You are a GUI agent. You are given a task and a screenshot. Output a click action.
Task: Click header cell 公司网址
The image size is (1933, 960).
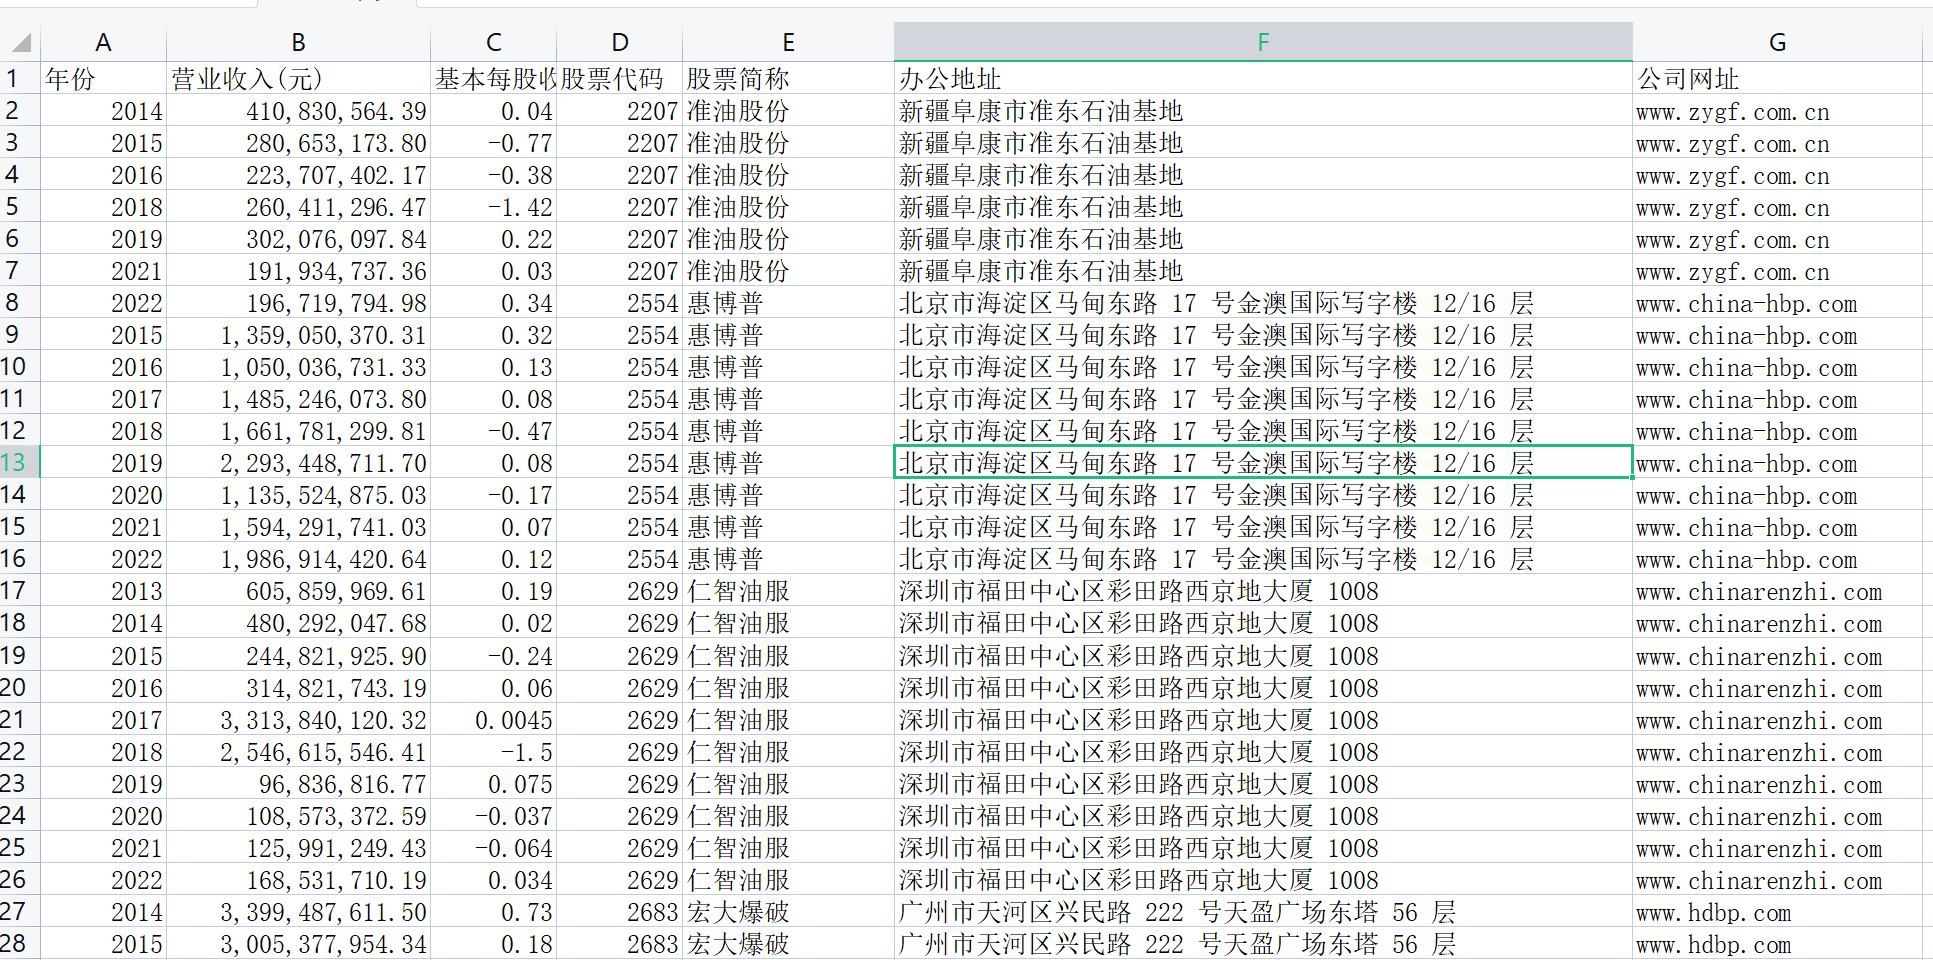pyautogui.click(x=1777, y=78)
